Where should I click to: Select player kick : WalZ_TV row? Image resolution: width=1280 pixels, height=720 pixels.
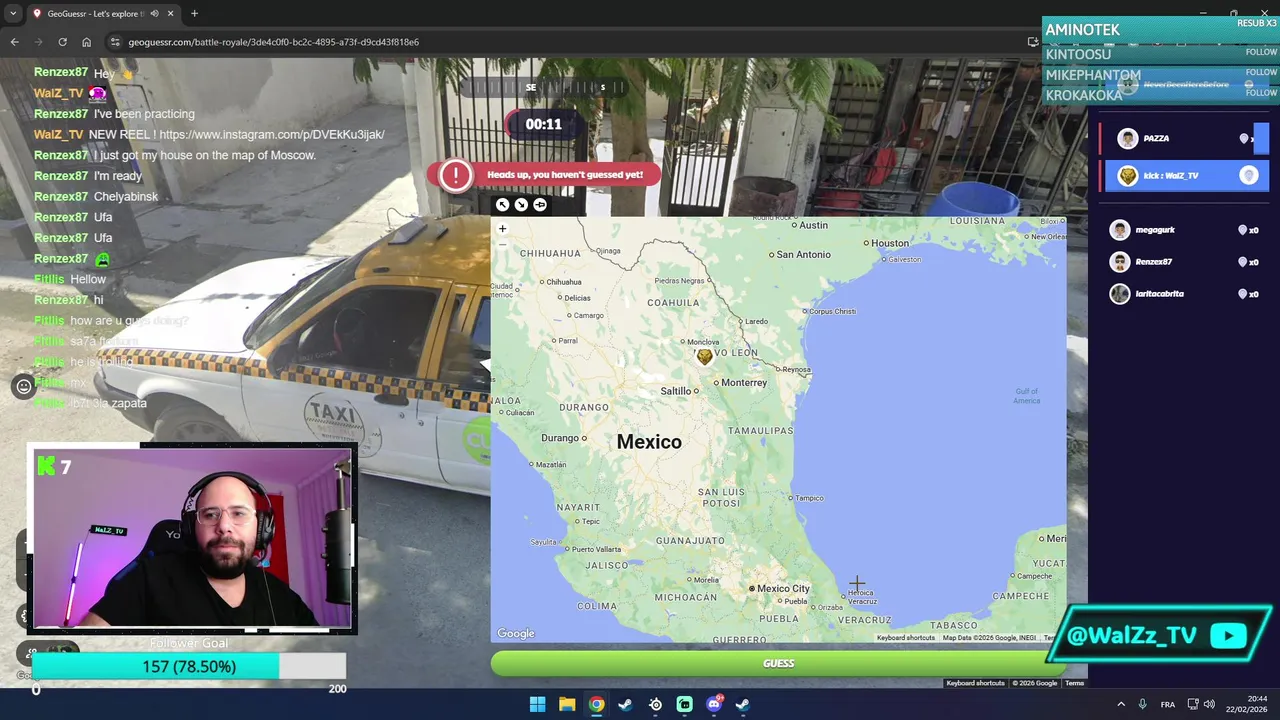pyautogui.click(x=1186, y=175)
